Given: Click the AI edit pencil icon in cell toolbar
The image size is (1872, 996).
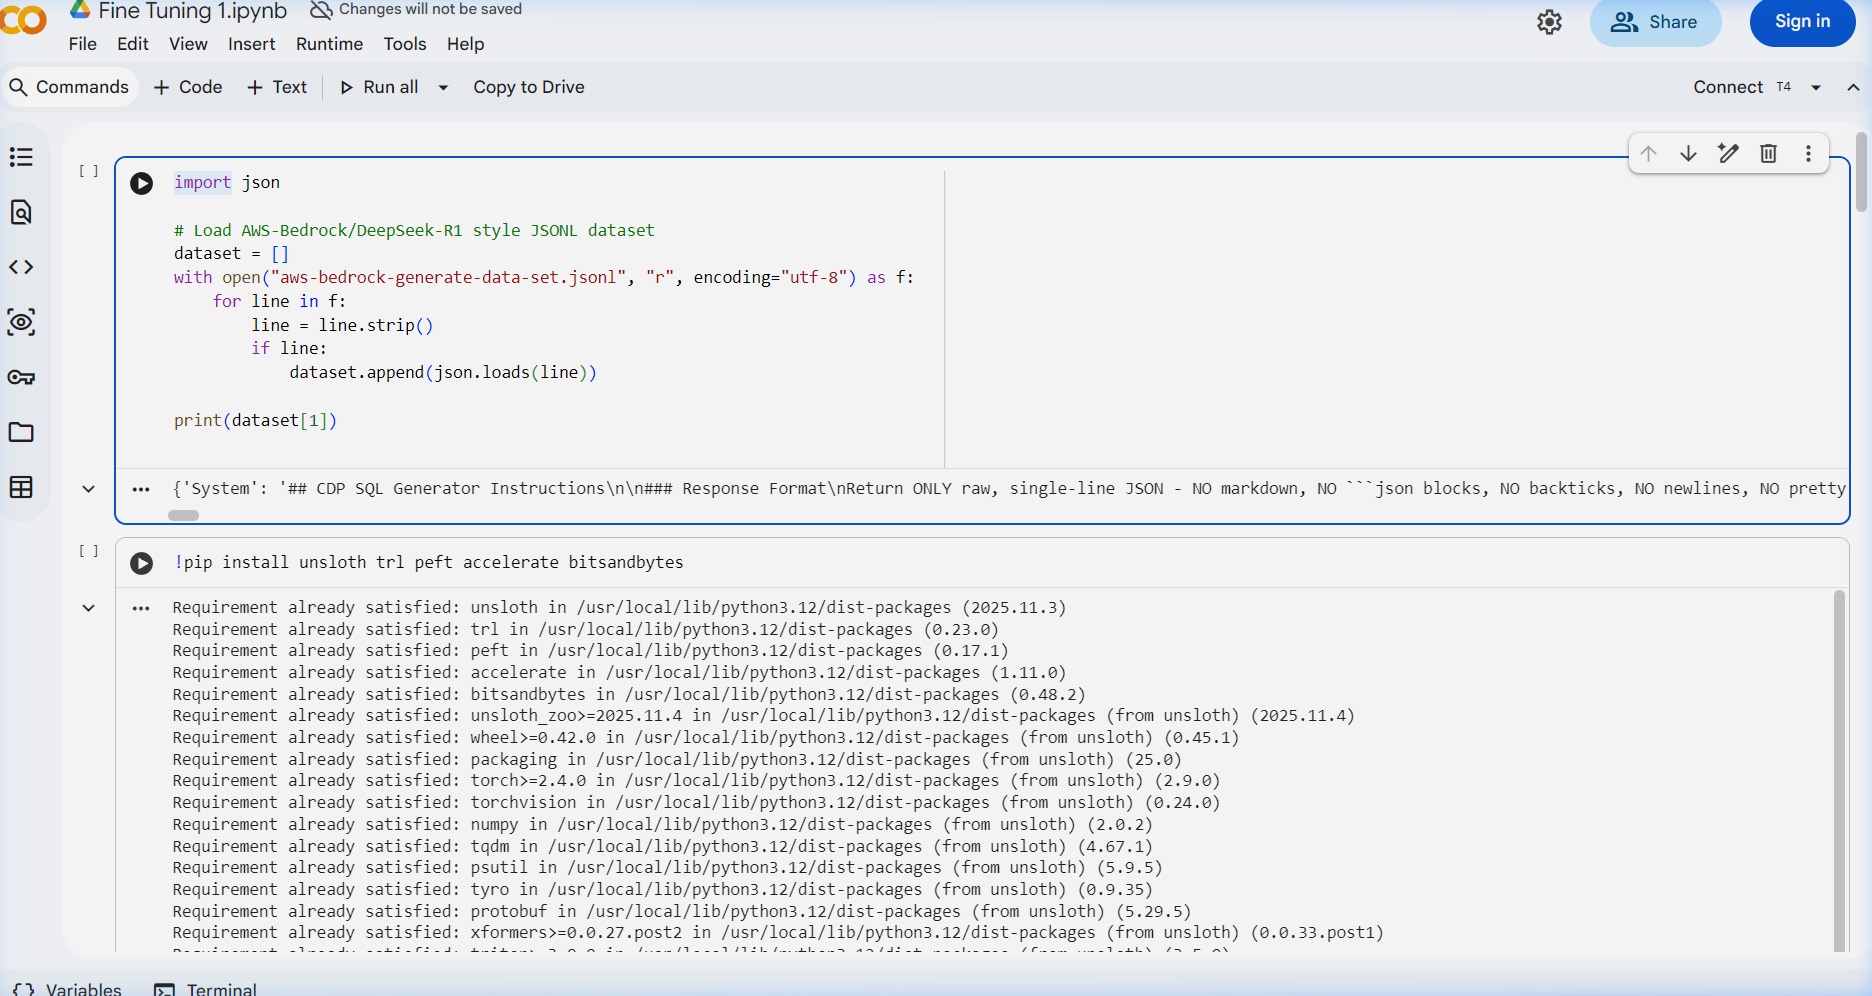Looking at the screenshot, I should 1728,153.
